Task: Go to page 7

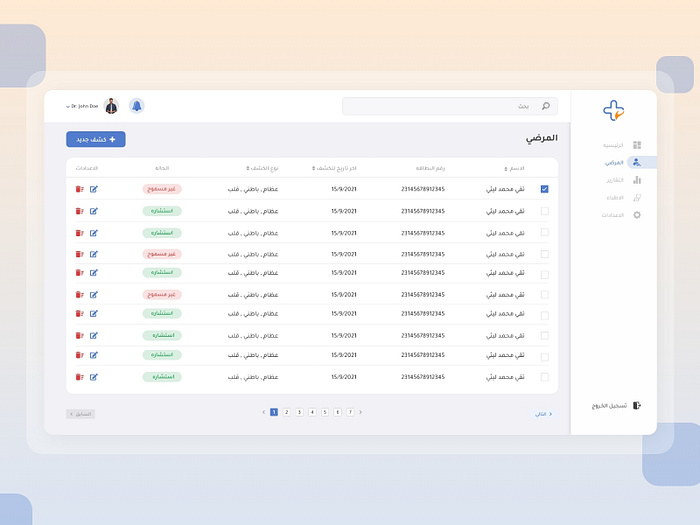Action: [x=350, y=412]
